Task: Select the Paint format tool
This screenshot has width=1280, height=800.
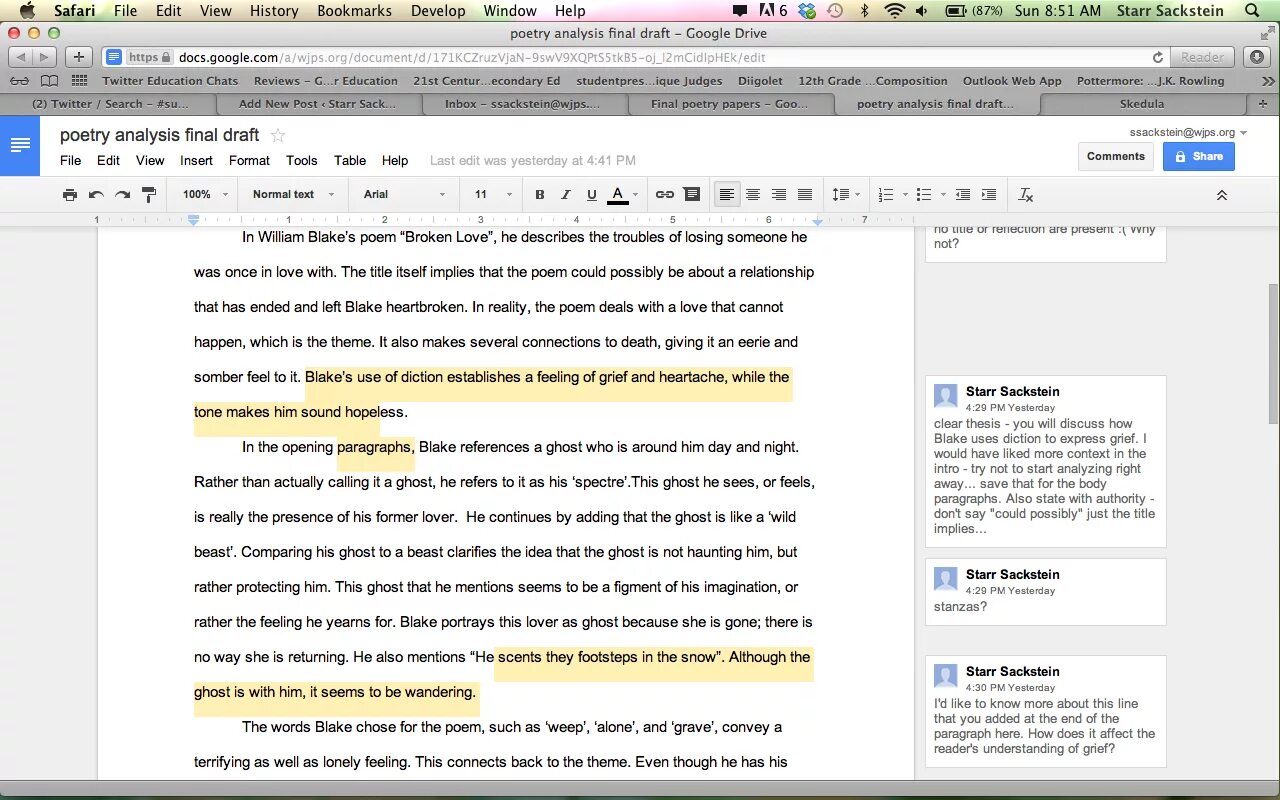Action: [149, 195]
